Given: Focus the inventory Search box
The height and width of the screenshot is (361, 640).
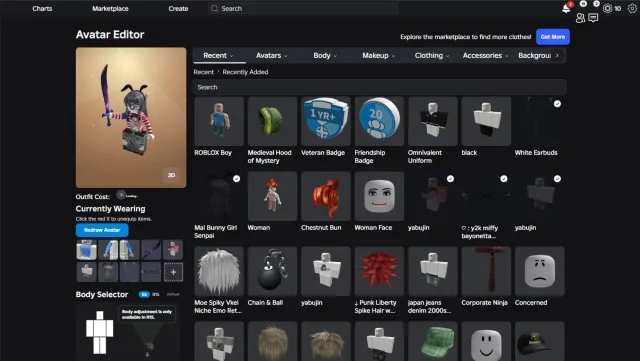Looking at the screenshot, I should tap(380, 87).
